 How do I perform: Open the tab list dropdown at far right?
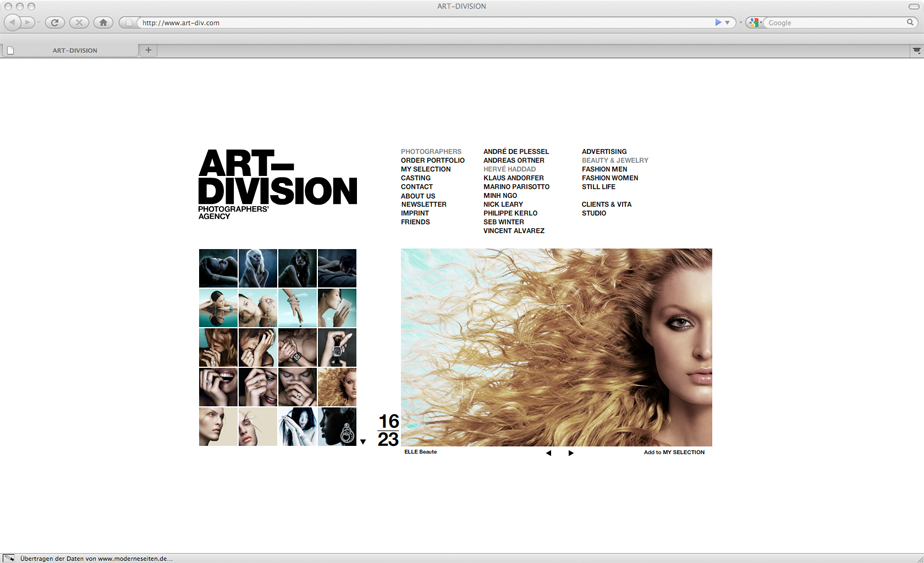pyautogui.click(x=915, y=50)
